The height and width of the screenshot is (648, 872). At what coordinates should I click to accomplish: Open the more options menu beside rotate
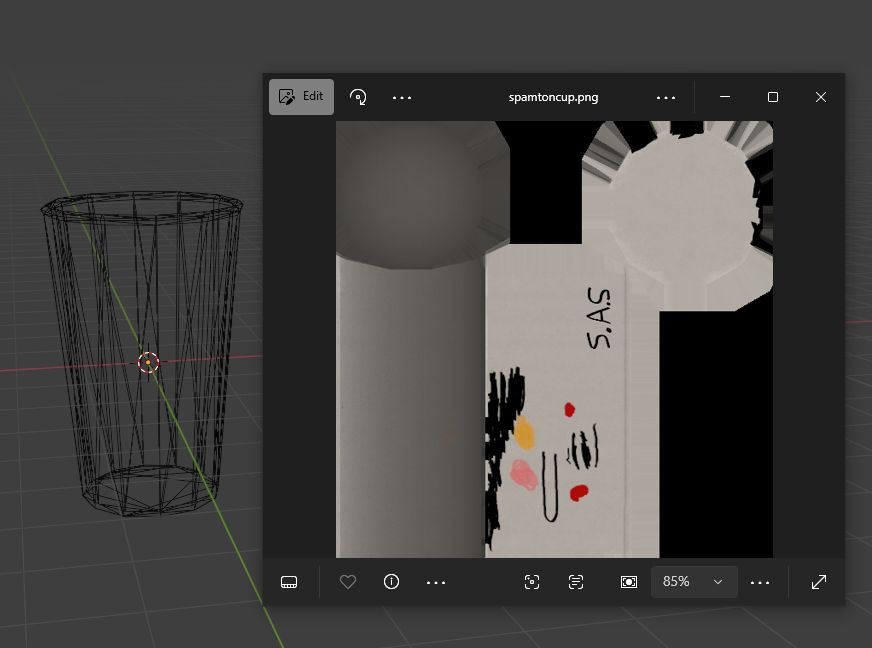(402, 97)
